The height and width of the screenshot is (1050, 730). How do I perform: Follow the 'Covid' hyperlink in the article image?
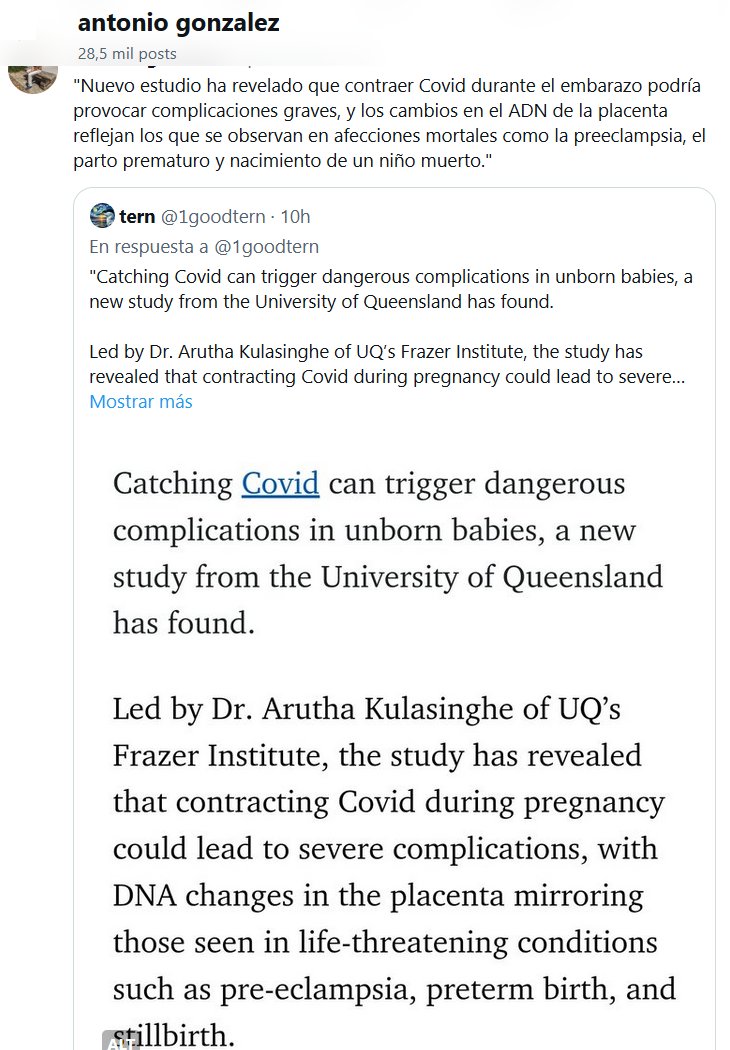click(280, 484)
